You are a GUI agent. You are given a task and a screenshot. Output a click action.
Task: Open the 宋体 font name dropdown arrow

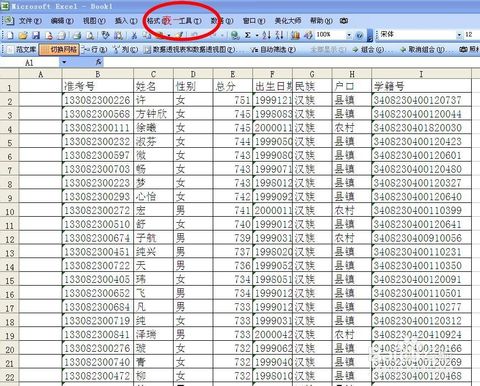tap(459, 35)
